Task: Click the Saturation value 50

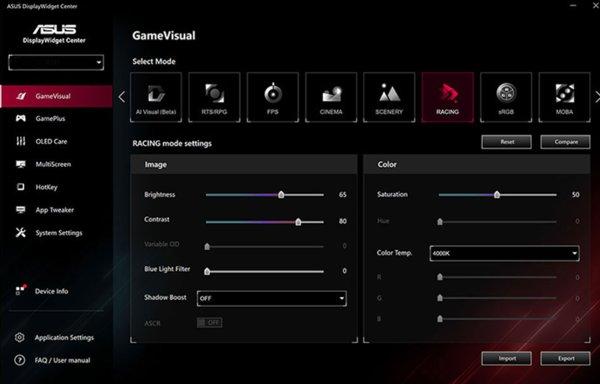Action: pyautogui.click(x=576, y=195)
